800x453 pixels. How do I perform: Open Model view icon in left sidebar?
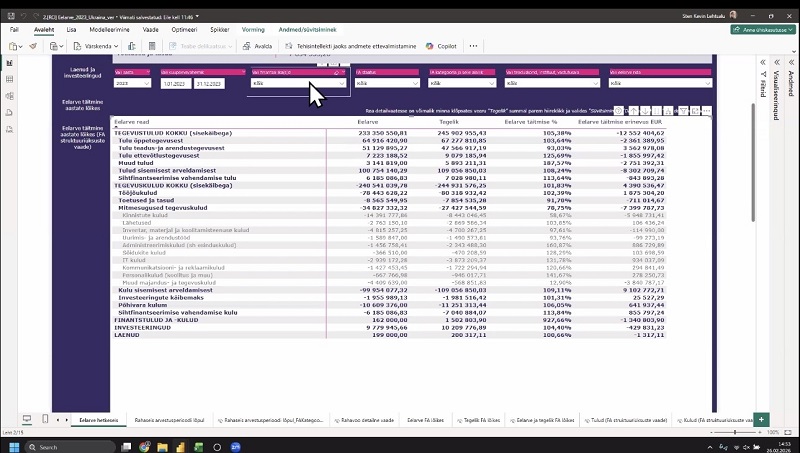(x=9, y=96)
